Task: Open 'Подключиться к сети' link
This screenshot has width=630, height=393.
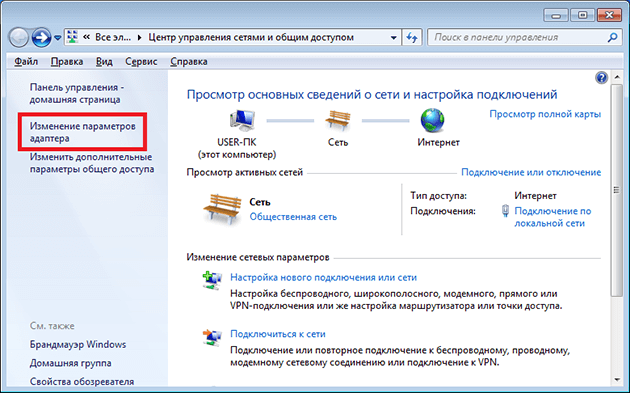Action: (x=278, y=334)
